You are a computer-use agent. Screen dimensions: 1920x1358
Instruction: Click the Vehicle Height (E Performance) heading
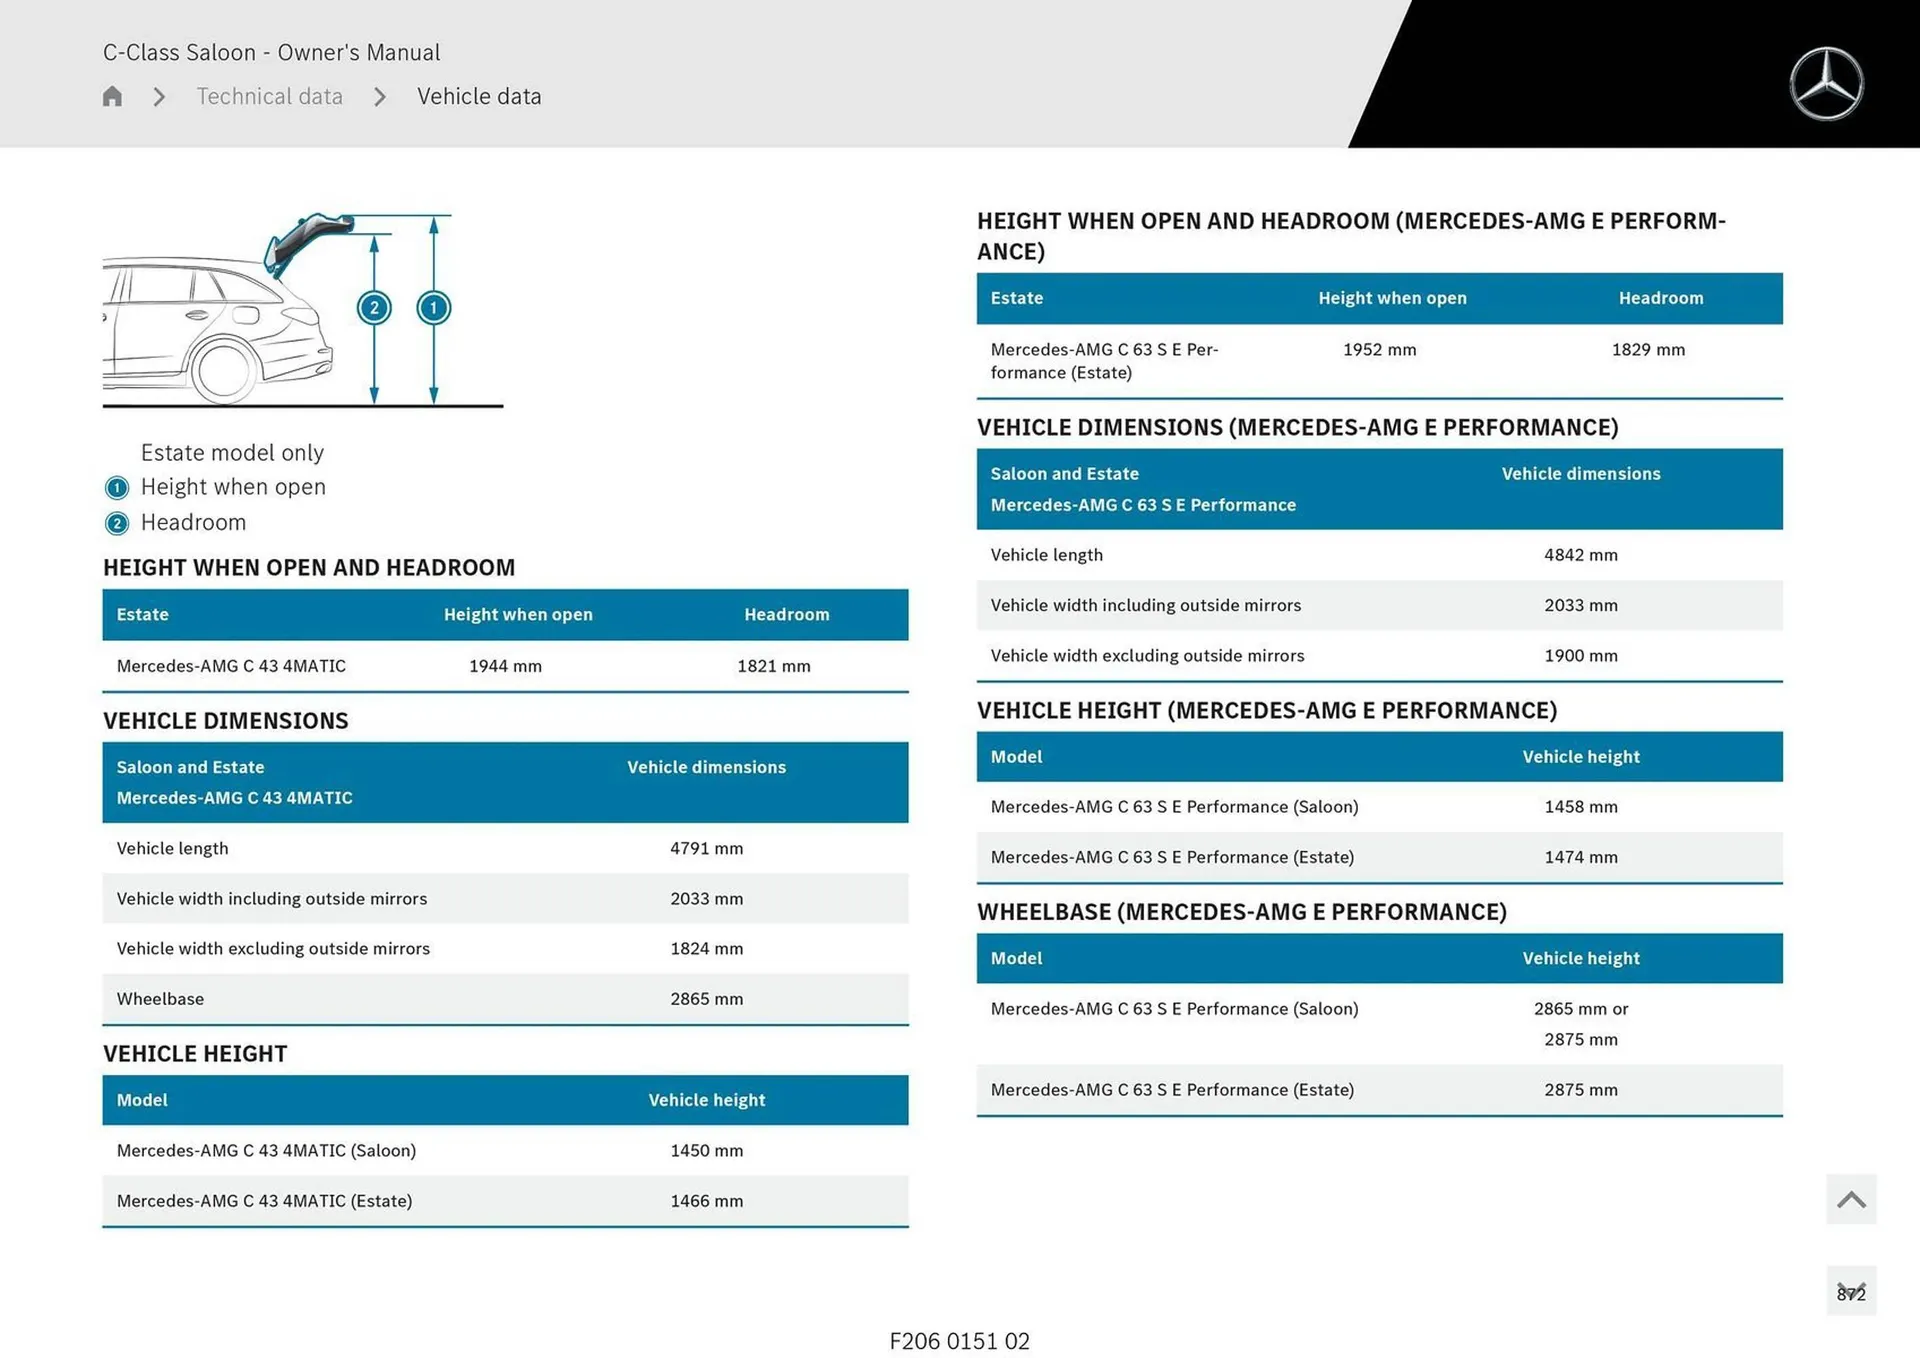[1267, 711]
